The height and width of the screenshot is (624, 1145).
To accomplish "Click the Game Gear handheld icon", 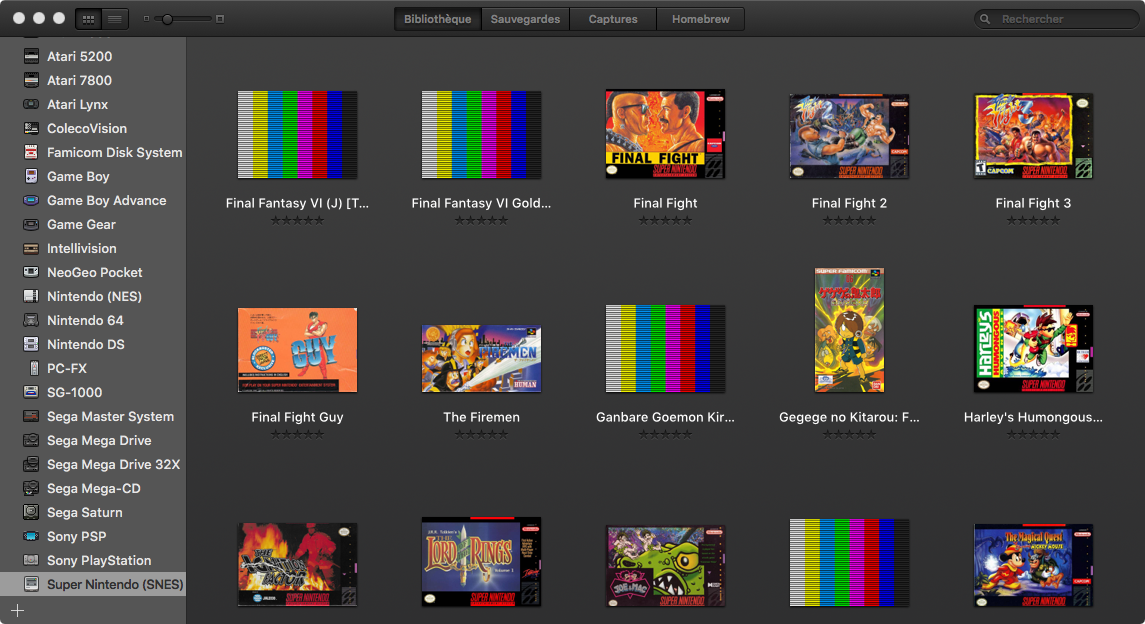I will point(31,225).
